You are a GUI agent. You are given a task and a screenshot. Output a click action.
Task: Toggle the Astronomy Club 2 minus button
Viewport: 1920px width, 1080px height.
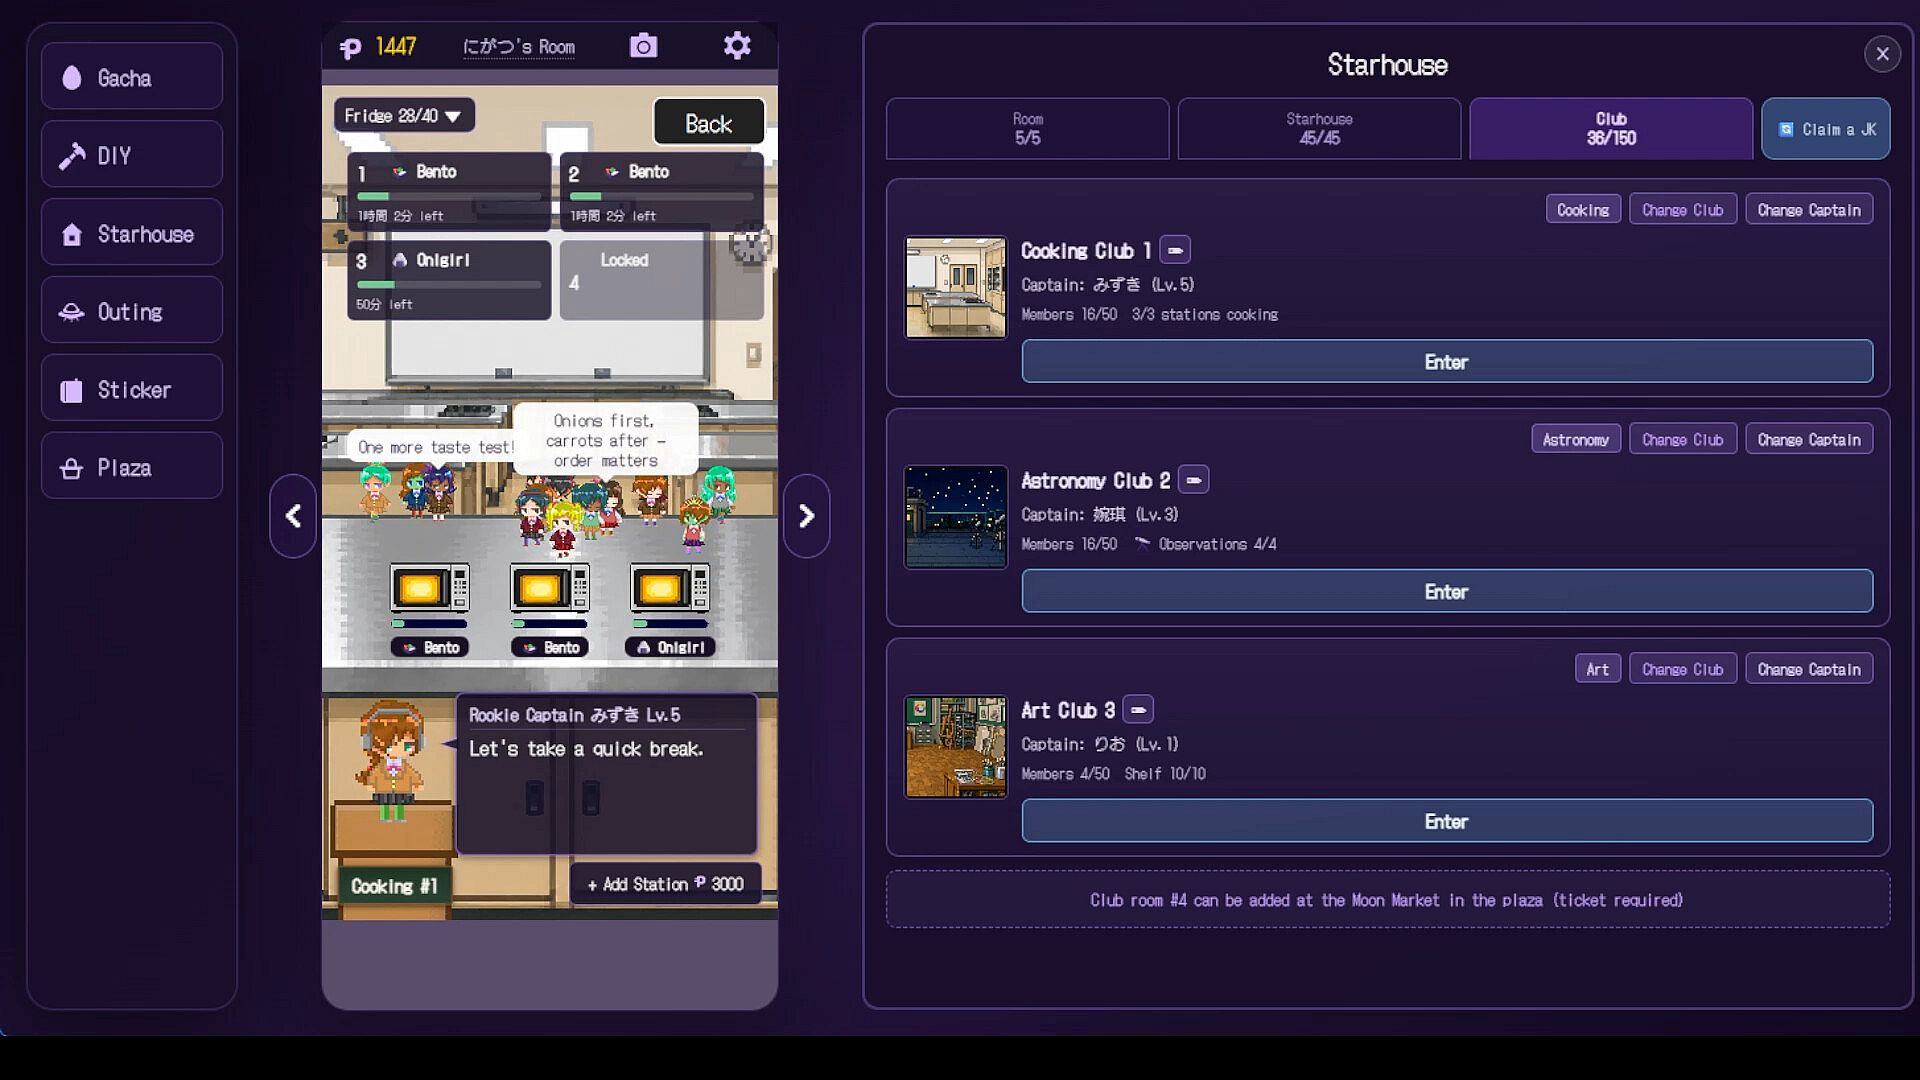pyautogui.click(x=1193, y=480)
